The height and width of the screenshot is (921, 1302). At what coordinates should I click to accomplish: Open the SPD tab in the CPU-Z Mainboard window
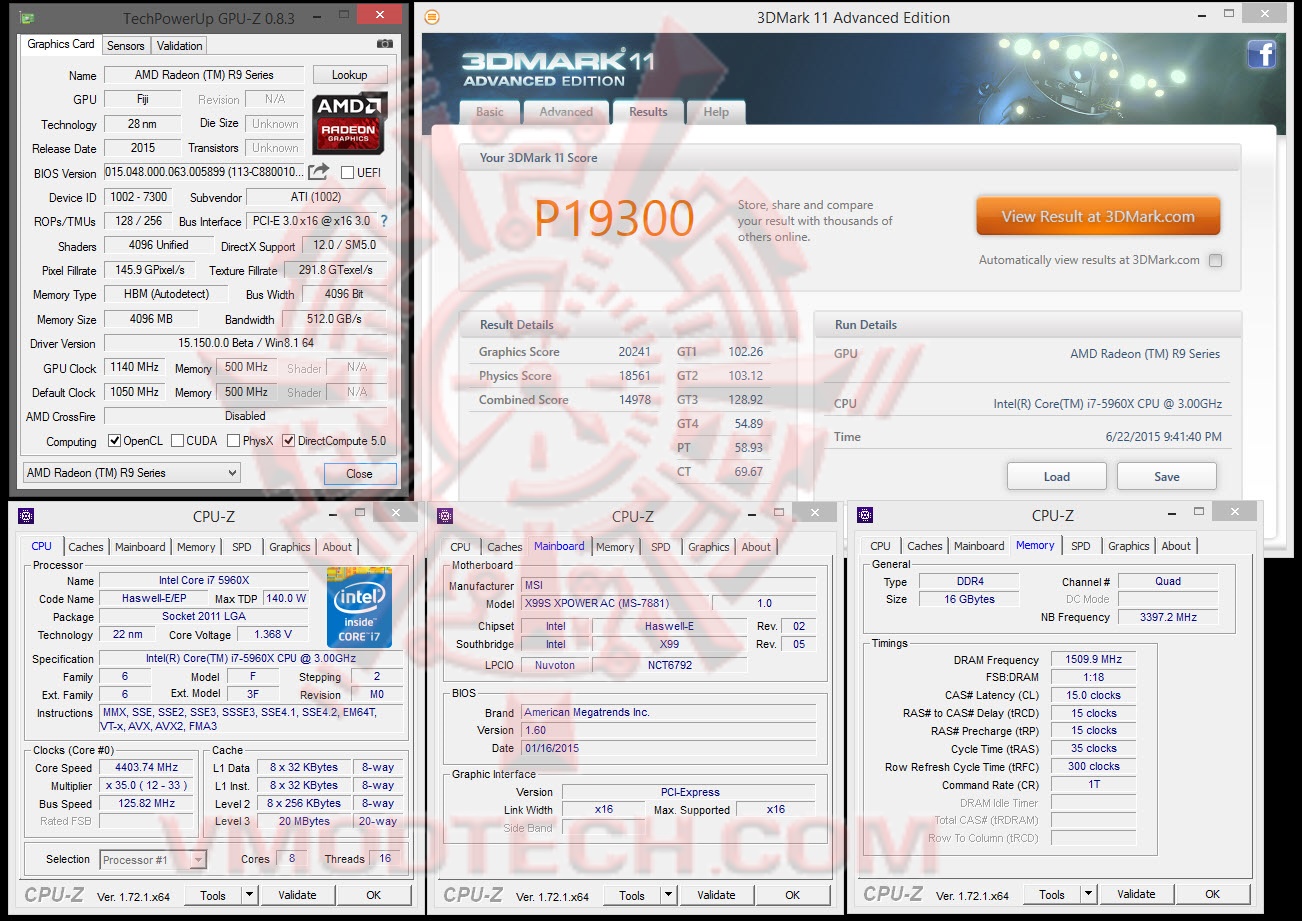(x=661, y=547)
